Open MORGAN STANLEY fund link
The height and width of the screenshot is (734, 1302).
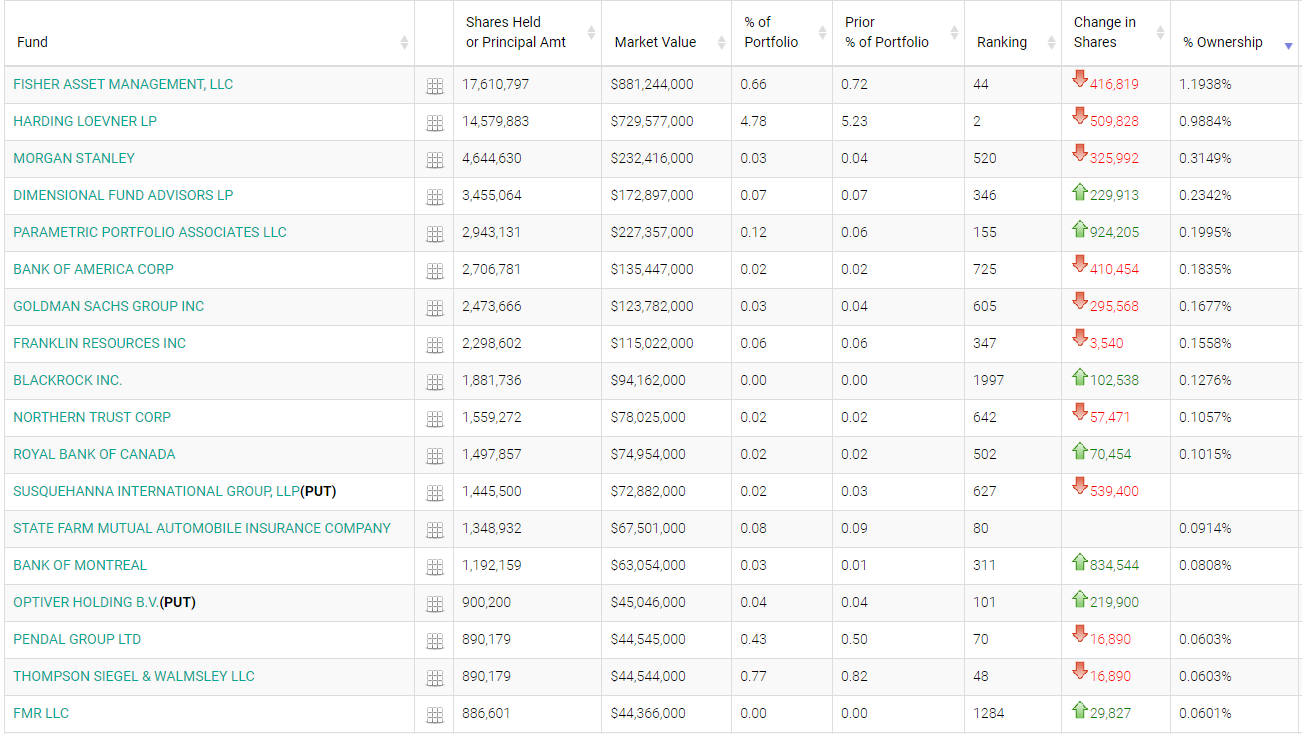click(74, 158)
